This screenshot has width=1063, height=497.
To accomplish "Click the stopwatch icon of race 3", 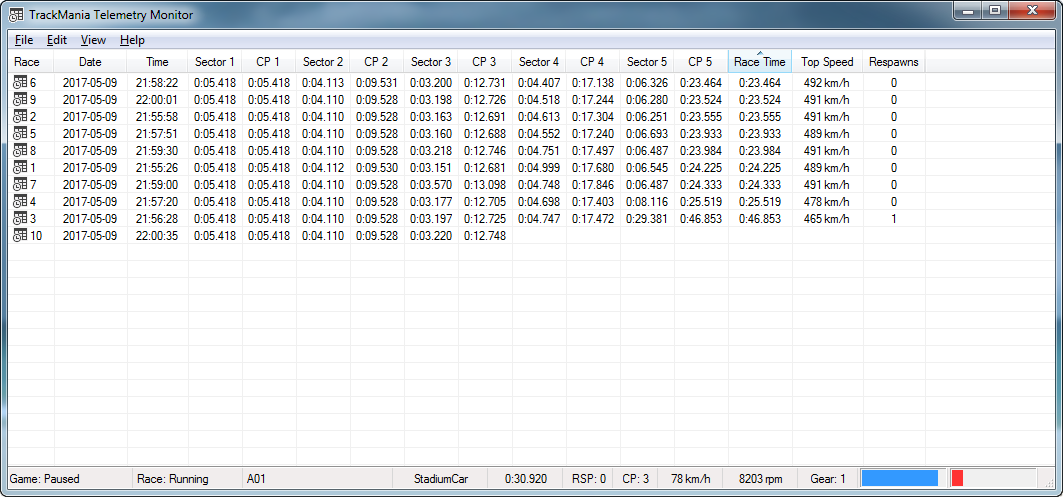I will pyautogui.click(x=20, y=218).
